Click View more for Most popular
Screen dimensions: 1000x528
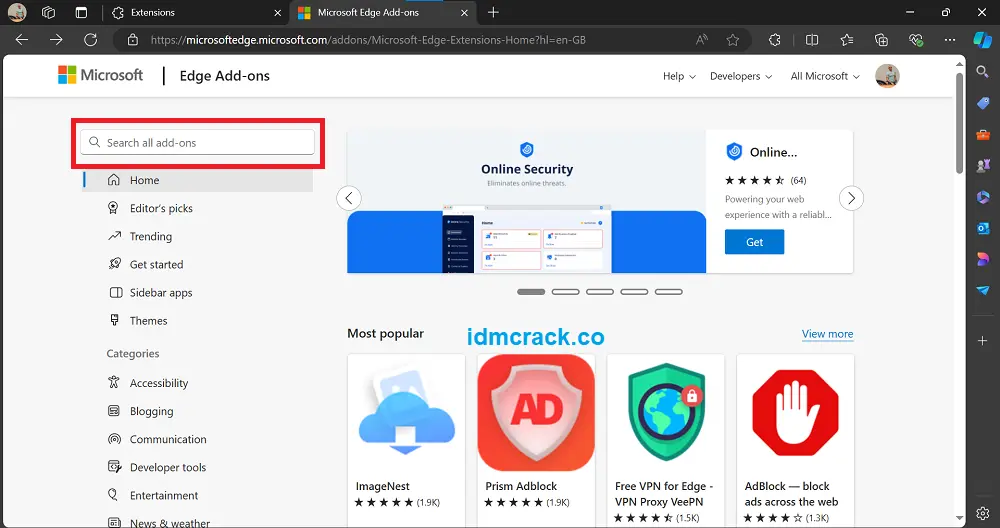tap(827, 334)
